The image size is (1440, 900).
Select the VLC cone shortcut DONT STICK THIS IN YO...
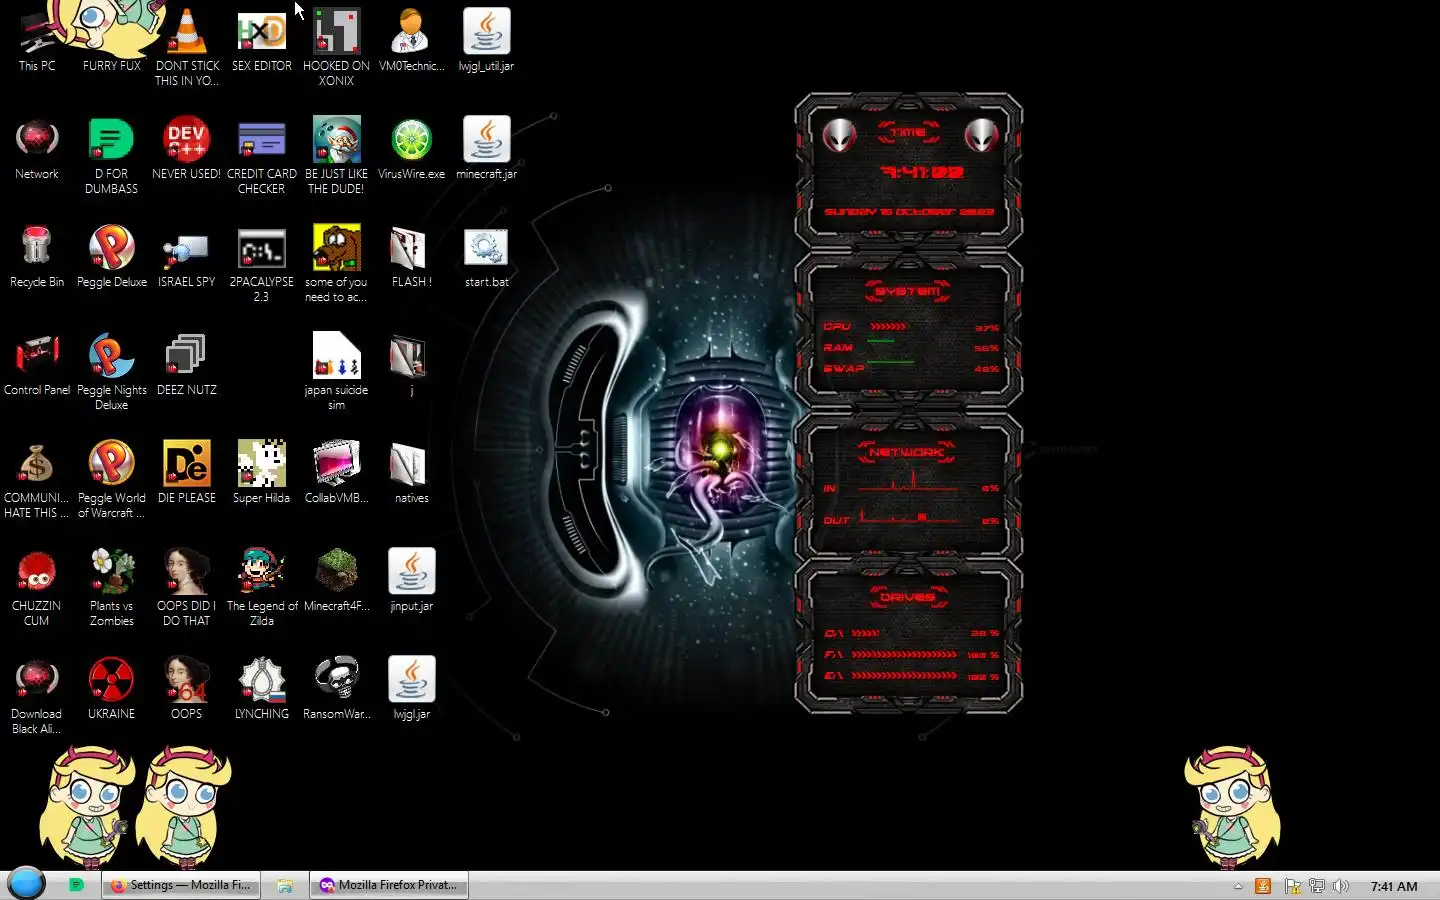[187, 47]
